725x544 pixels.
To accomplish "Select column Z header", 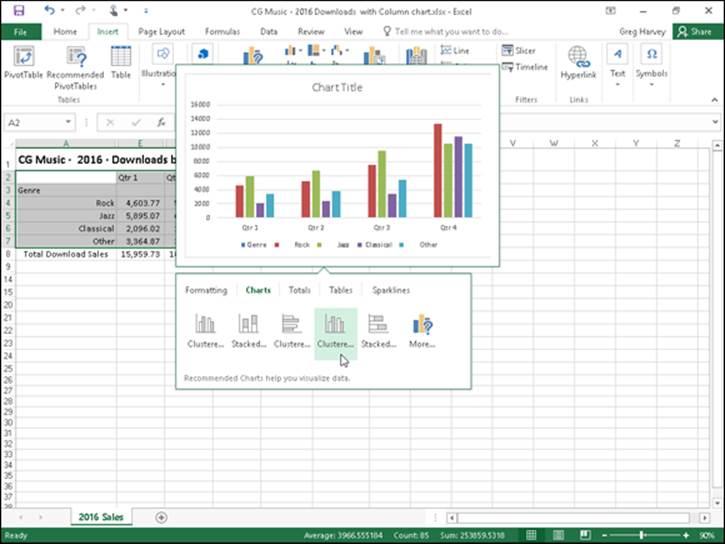I will point(677,143).
